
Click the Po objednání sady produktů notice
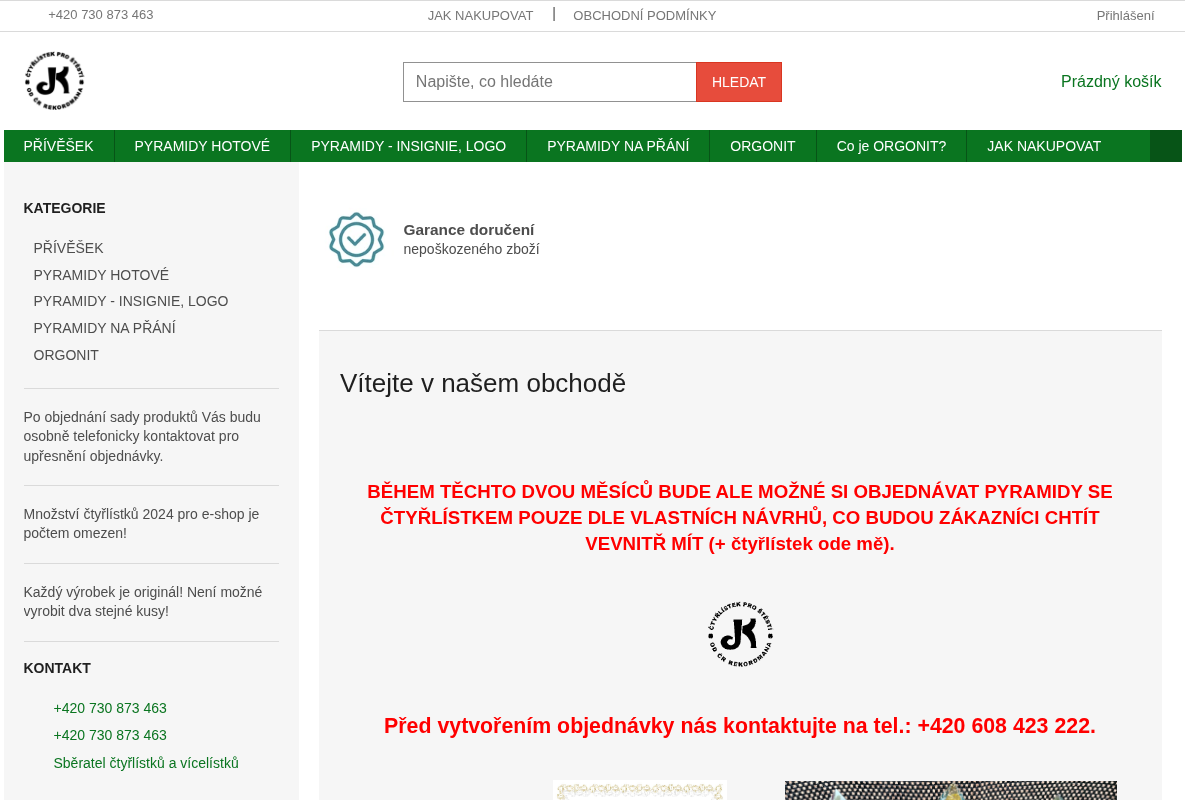[x=142, y=437]
